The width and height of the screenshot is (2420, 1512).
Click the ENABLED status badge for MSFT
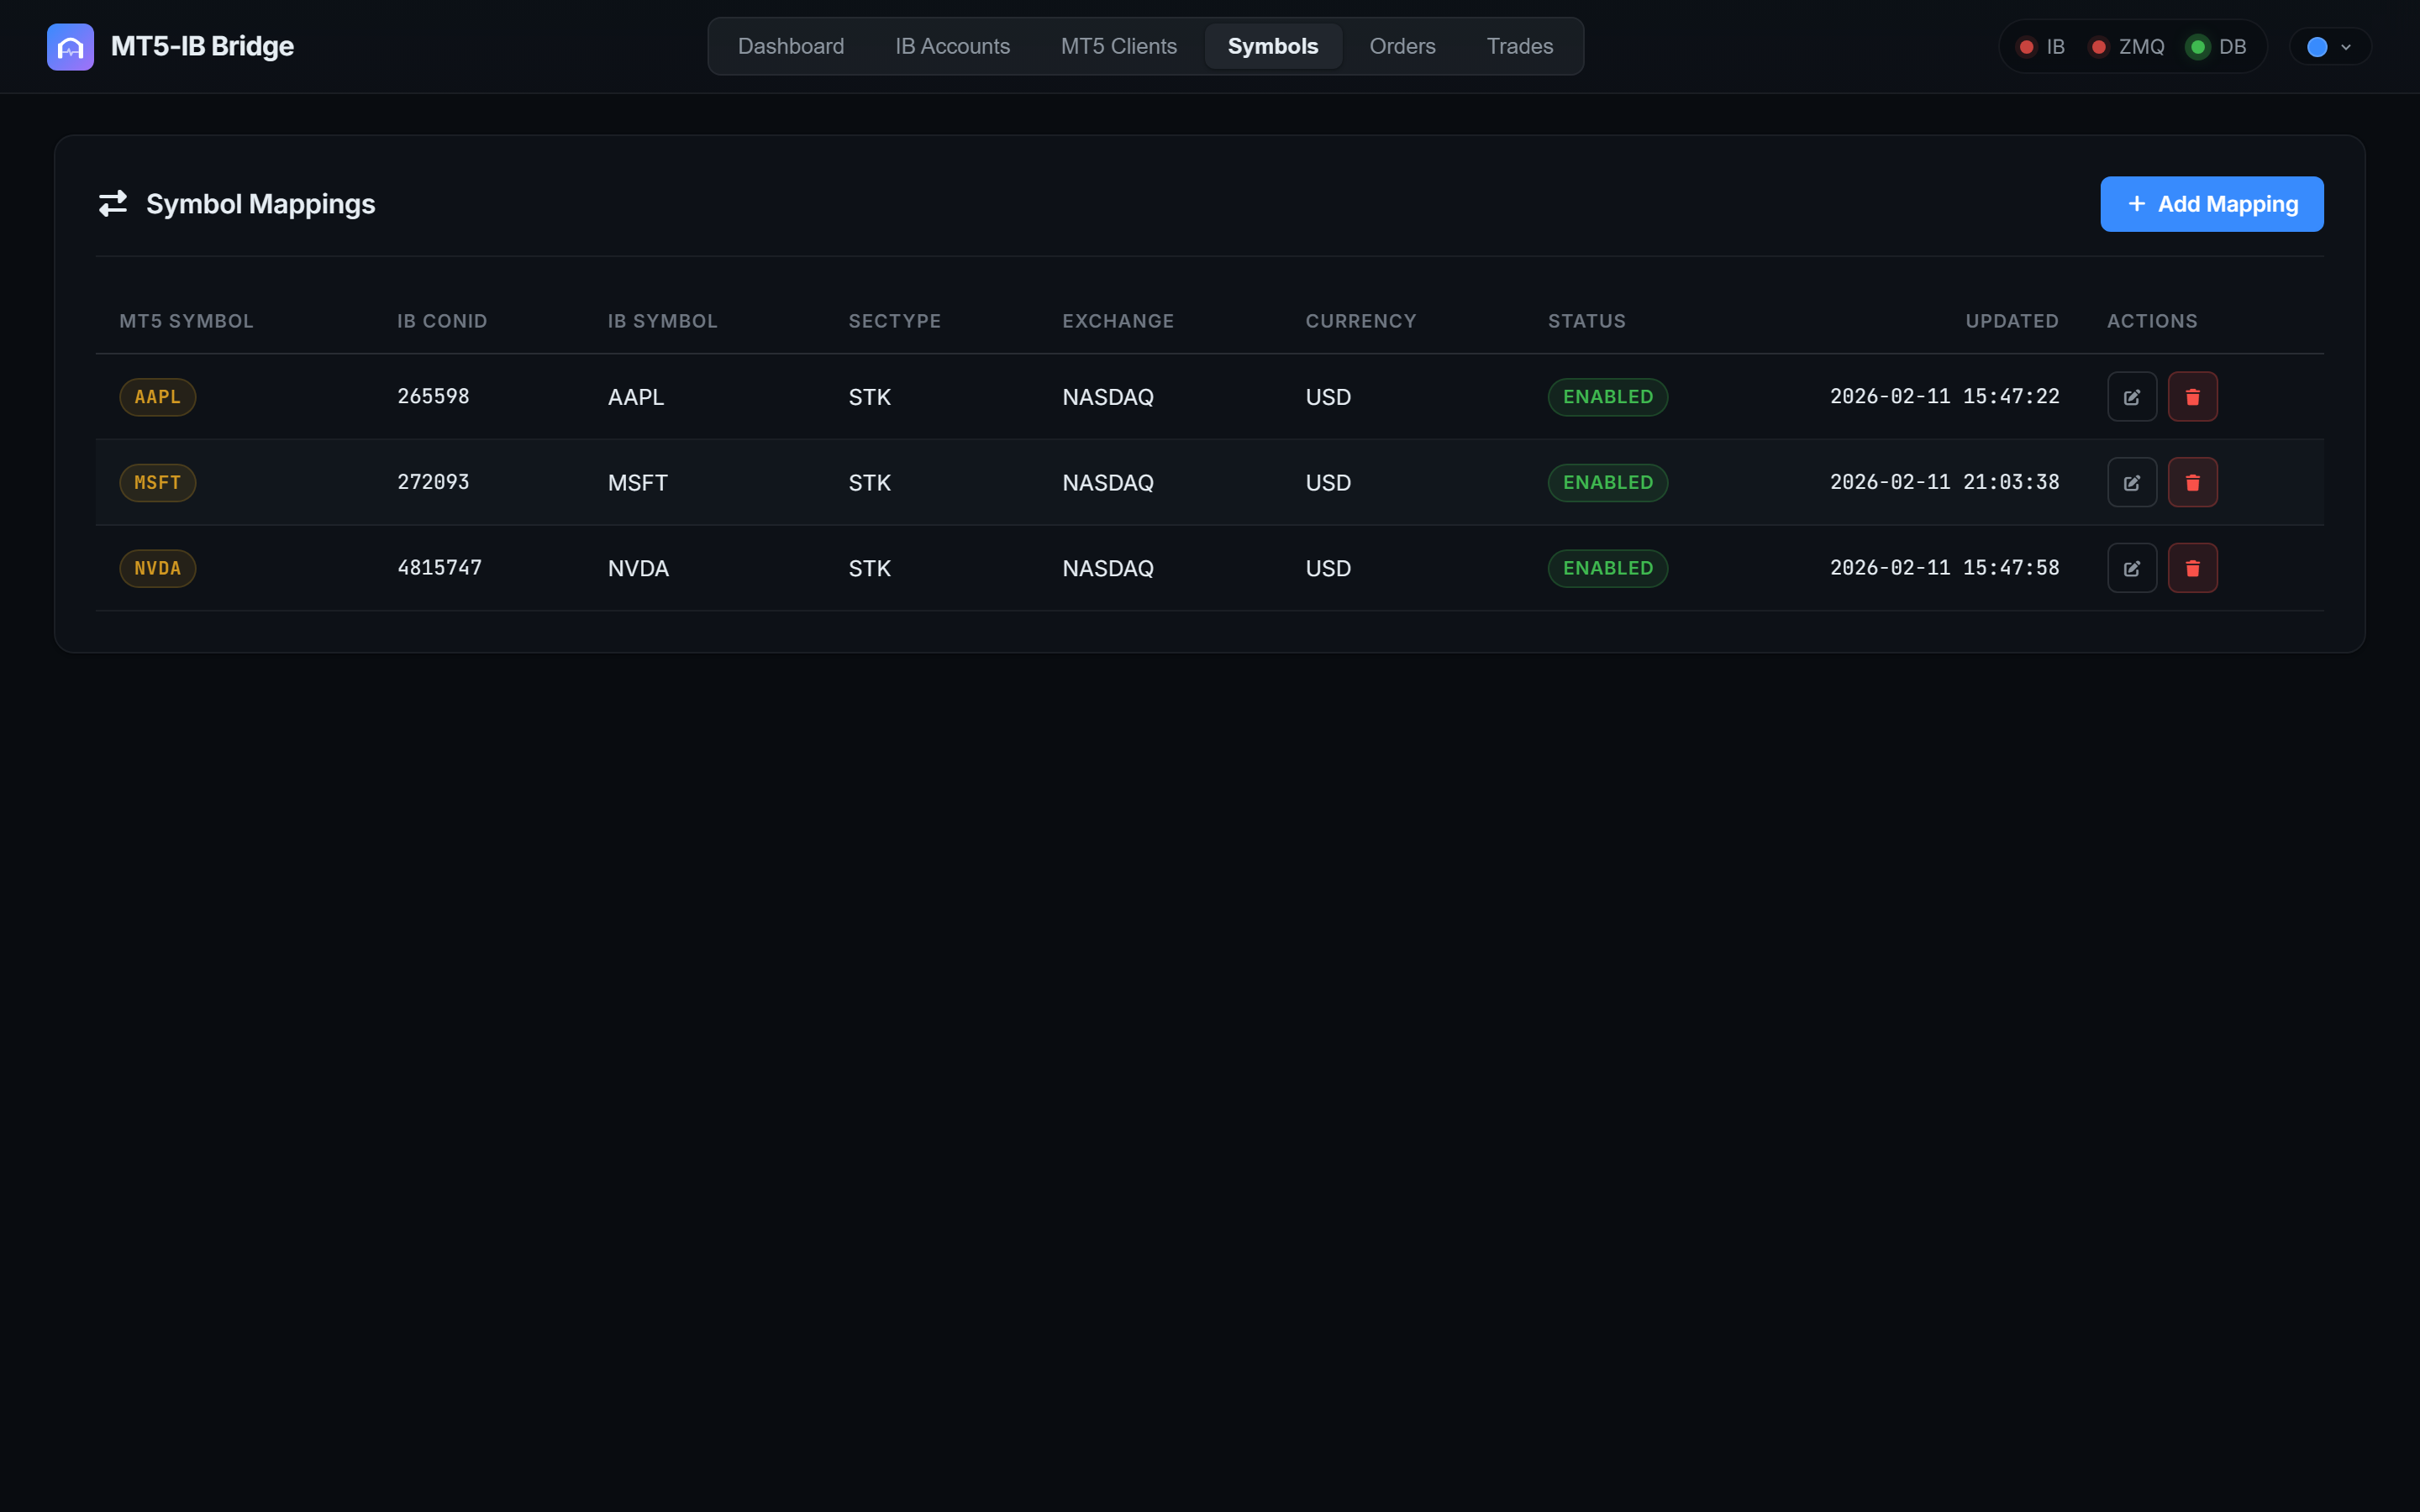pos(1607,483)
